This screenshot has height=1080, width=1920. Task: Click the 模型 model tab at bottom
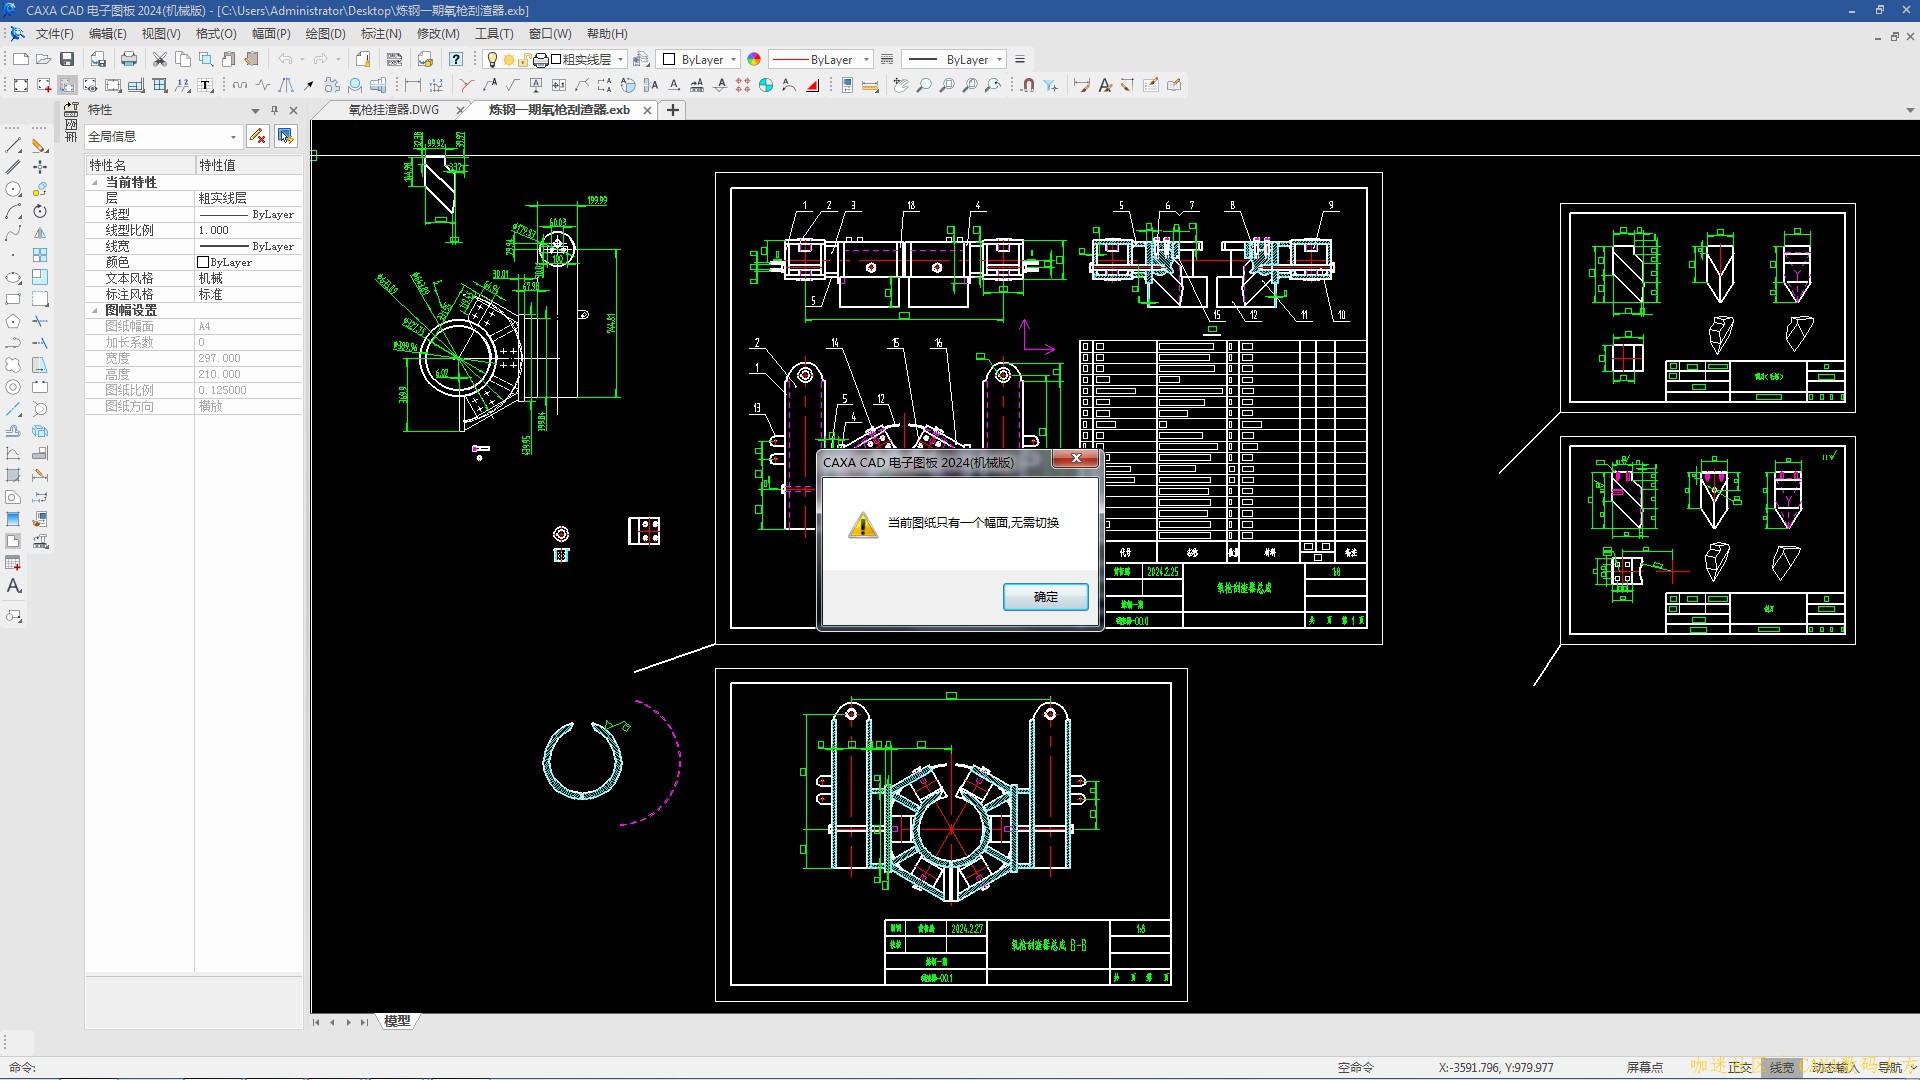coord(397,1021)
